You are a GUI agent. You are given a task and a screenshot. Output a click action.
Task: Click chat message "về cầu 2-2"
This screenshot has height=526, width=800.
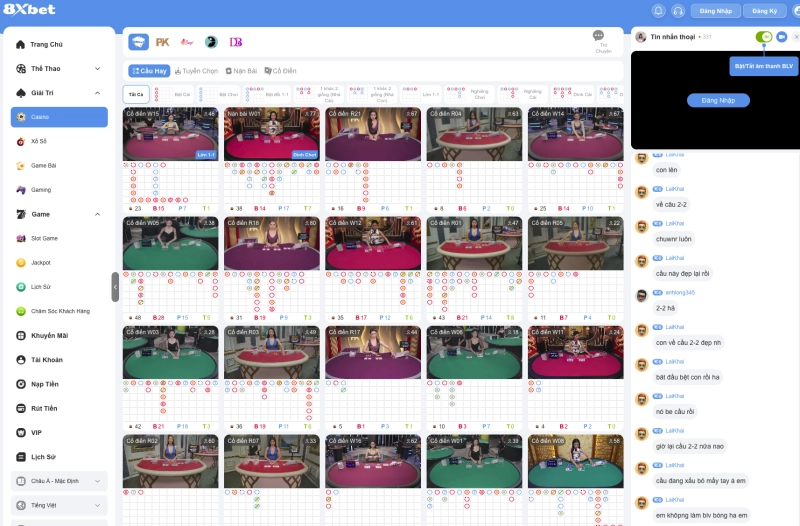[671, 205]
